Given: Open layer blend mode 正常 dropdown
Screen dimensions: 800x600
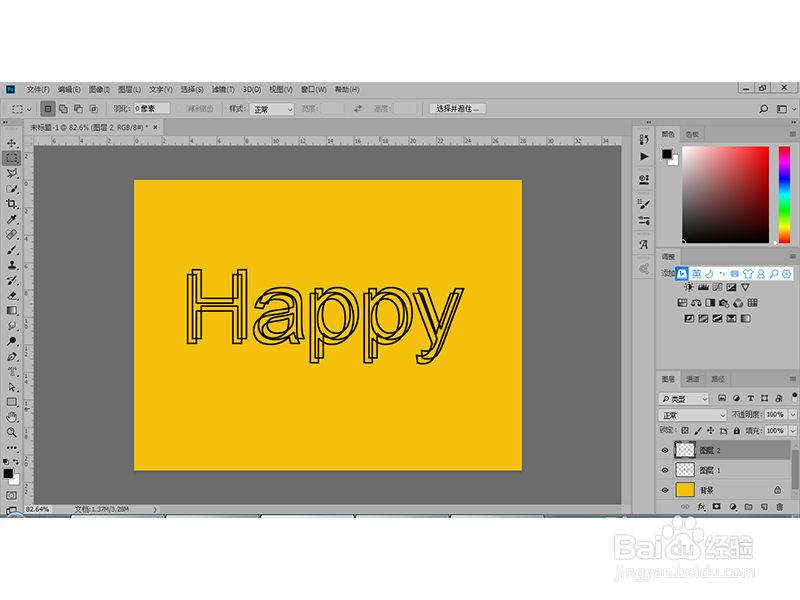Looking at the screenshot, I should tap(692, 415).
